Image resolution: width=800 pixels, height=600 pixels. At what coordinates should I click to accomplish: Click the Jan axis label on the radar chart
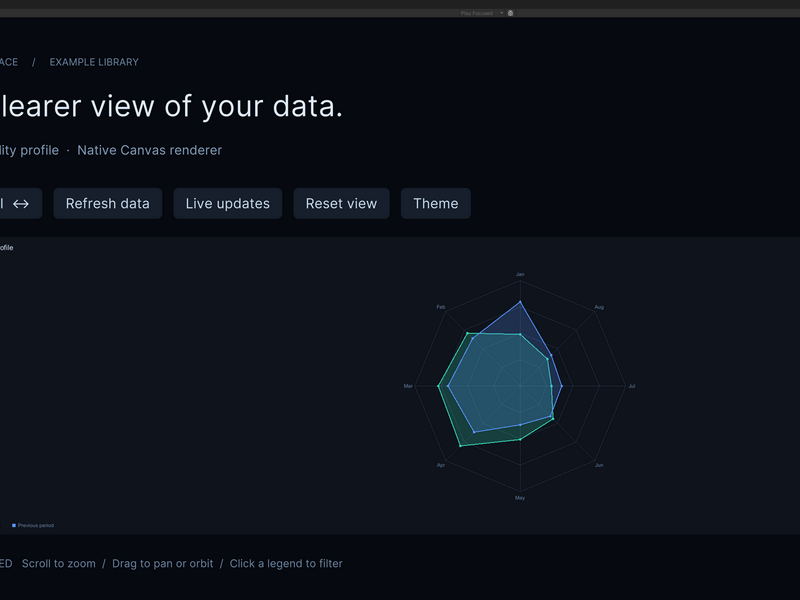point(520,274)
